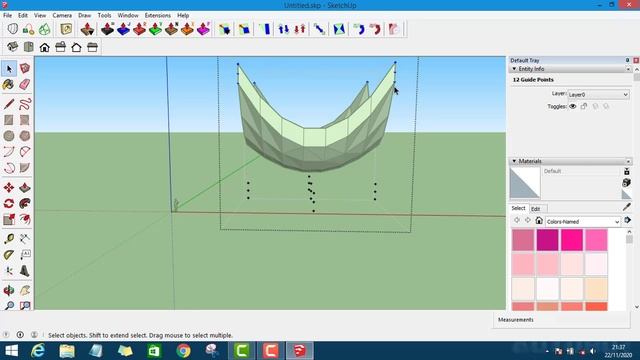Pick the Sample Paint eyedropper
This screenshot has height=360, width=640.
point(627,207)
